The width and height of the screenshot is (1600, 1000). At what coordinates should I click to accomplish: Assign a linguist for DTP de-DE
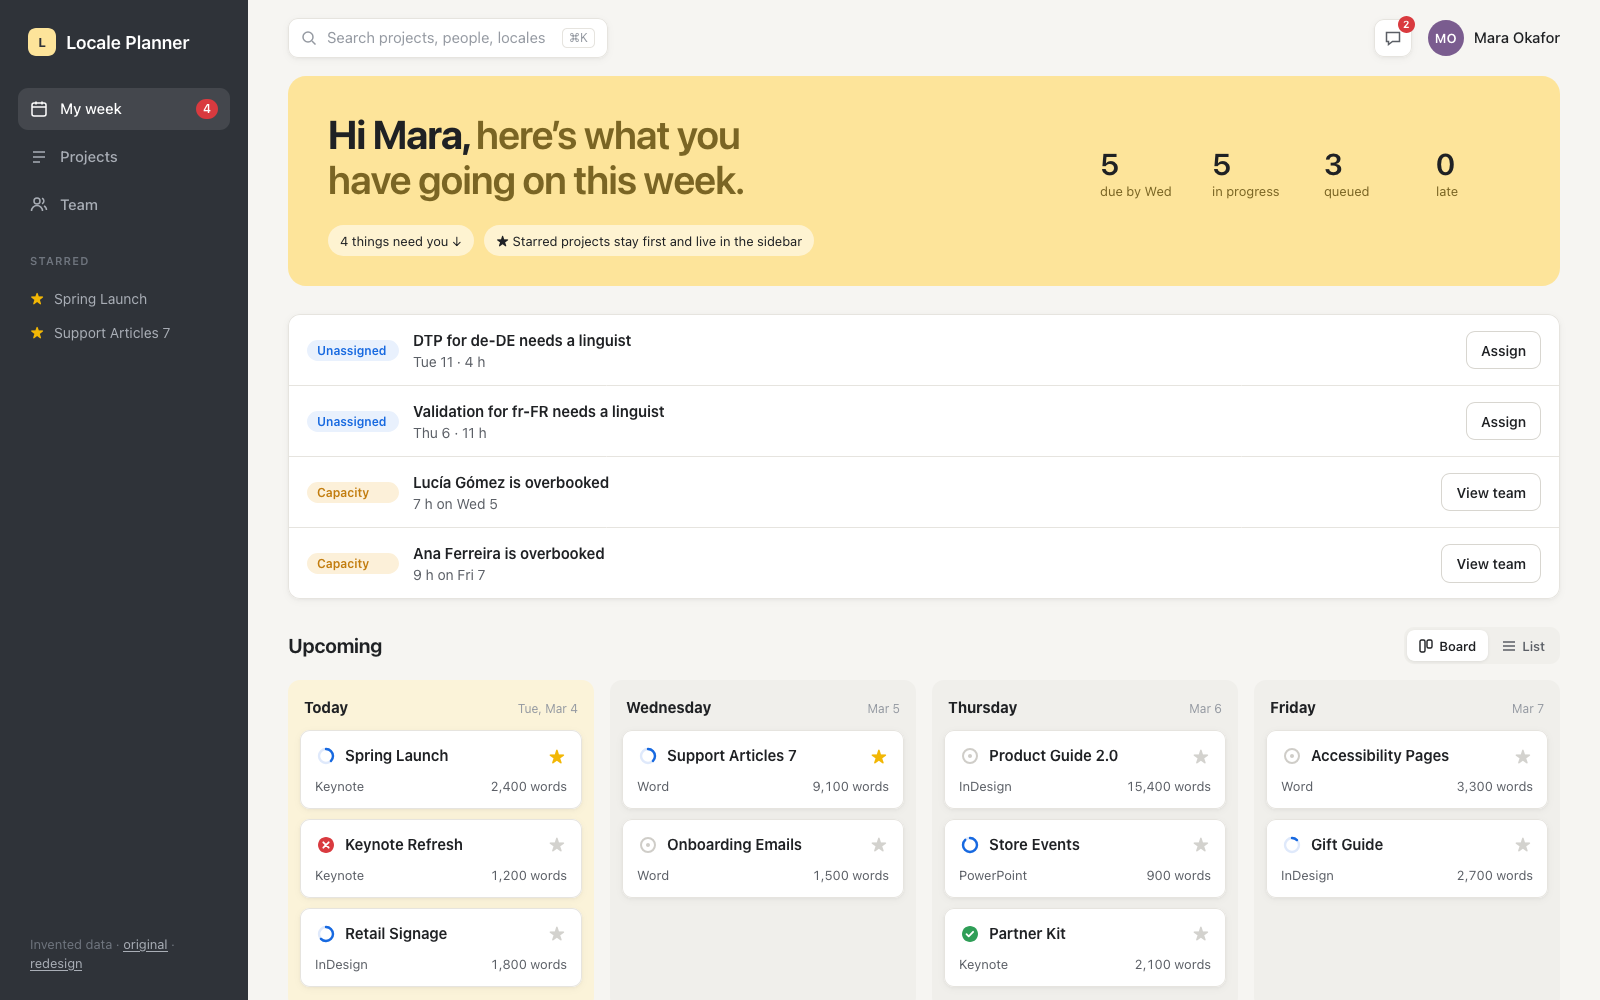(1503, 351)
